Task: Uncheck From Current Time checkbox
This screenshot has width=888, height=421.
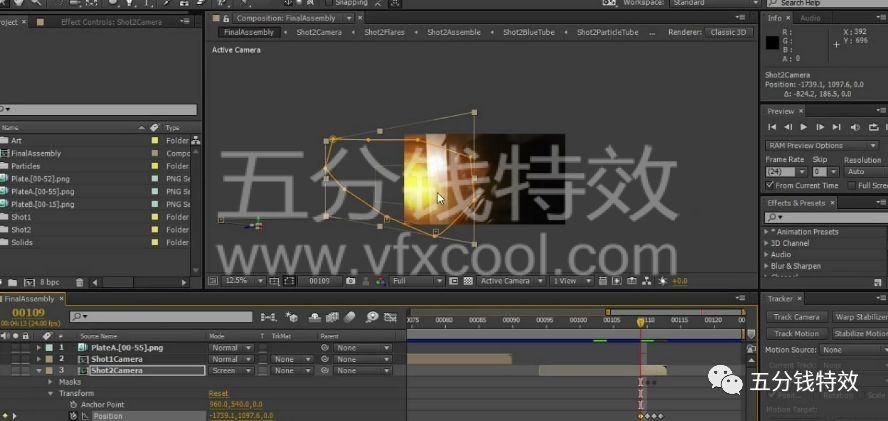Action: click(770, 185)
